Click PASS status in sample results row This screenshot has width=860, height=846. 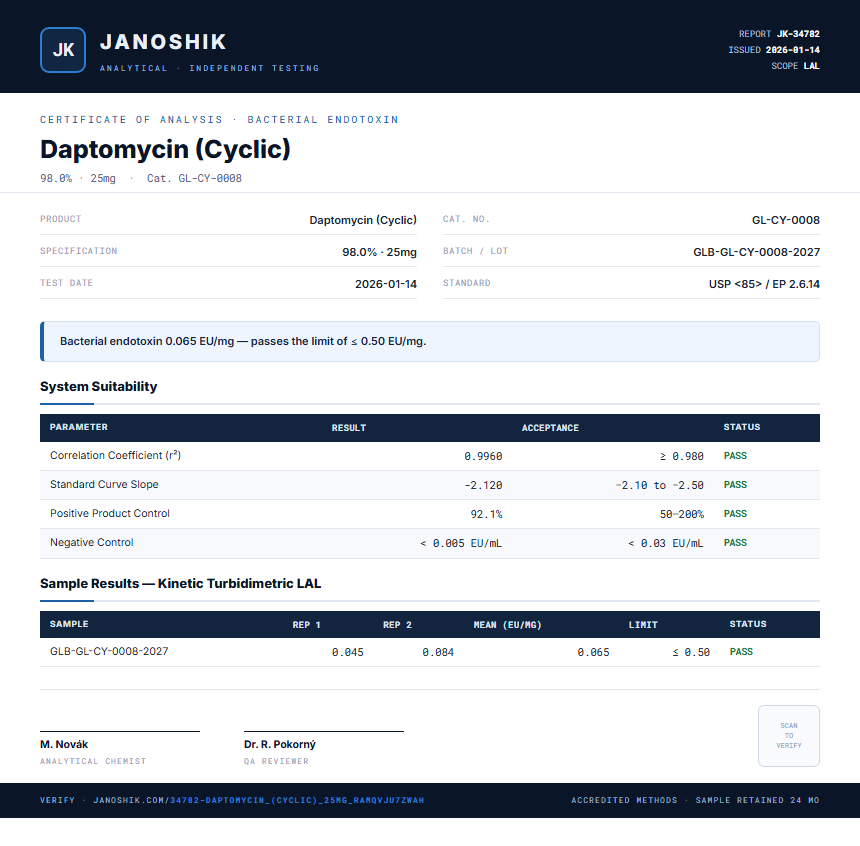point(741,652)
